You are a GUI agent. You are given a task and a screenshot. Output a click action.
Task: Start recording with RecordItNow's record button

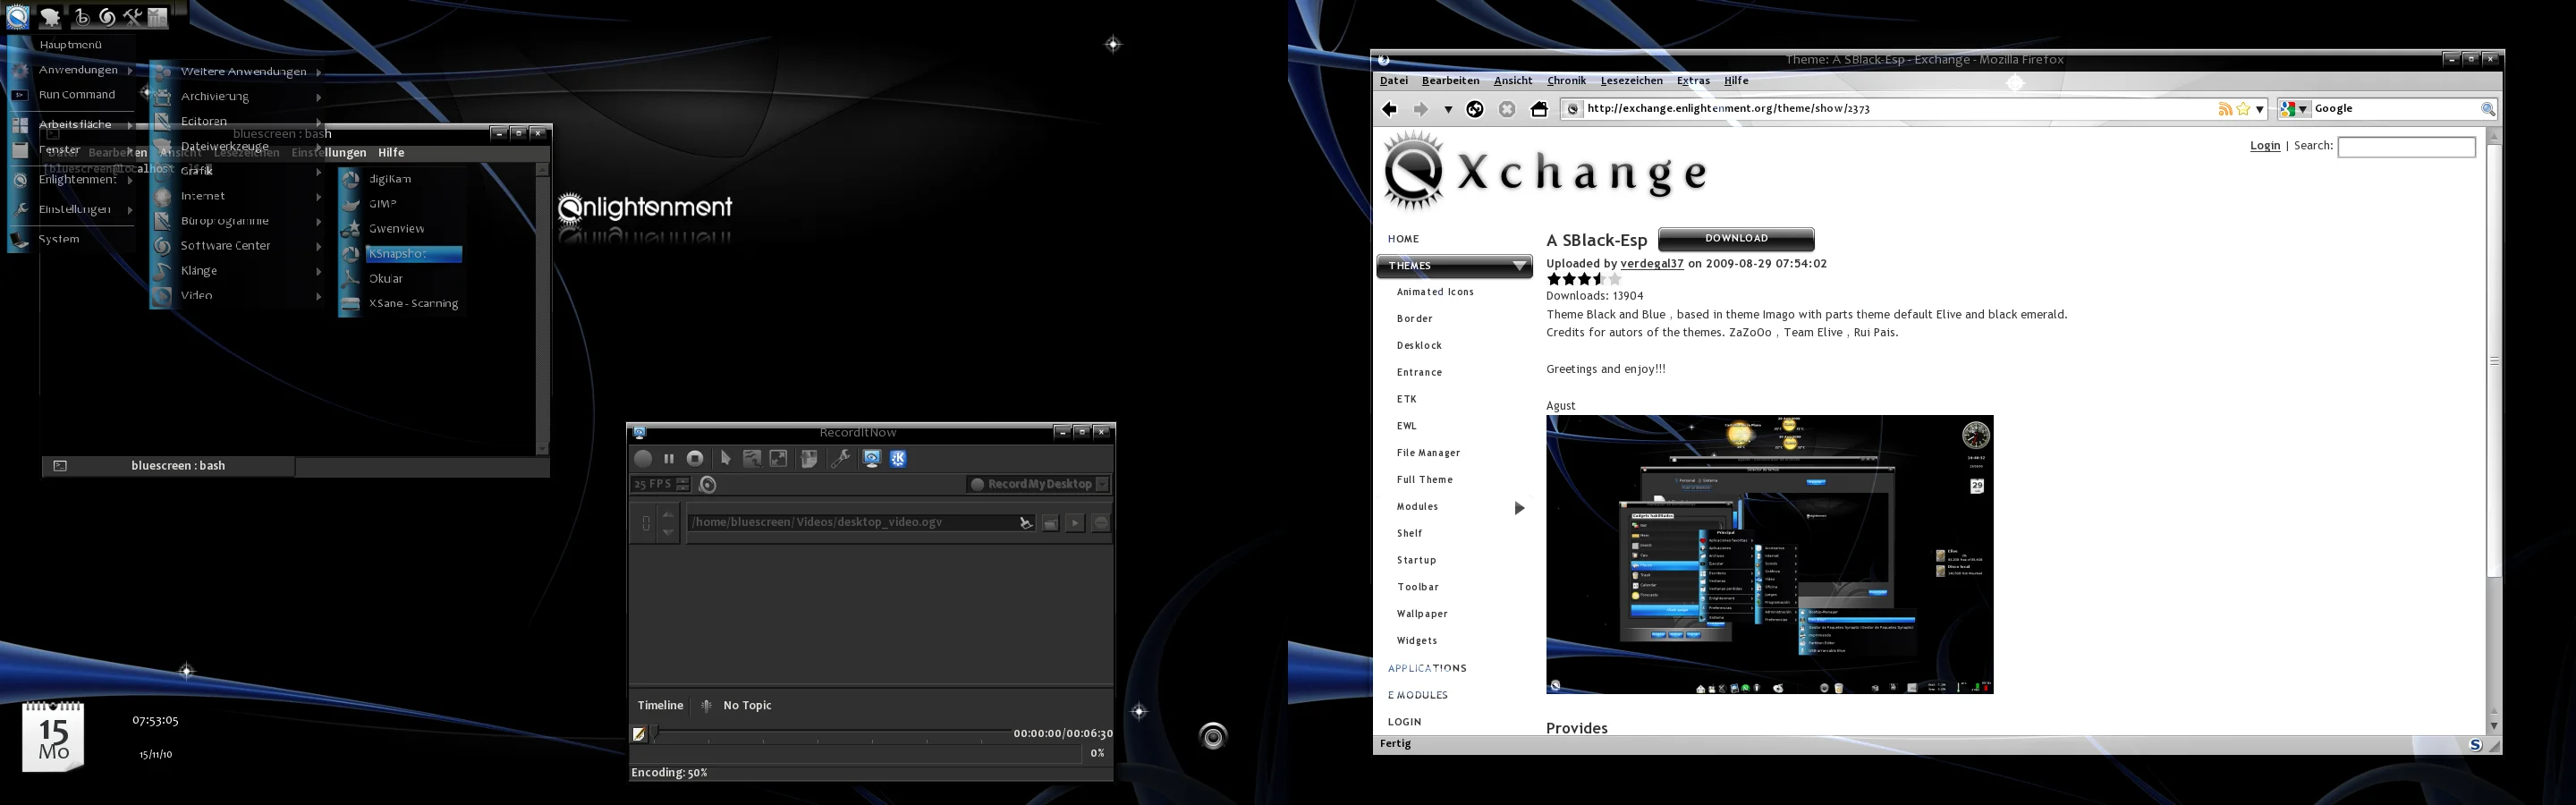point(643,459)
